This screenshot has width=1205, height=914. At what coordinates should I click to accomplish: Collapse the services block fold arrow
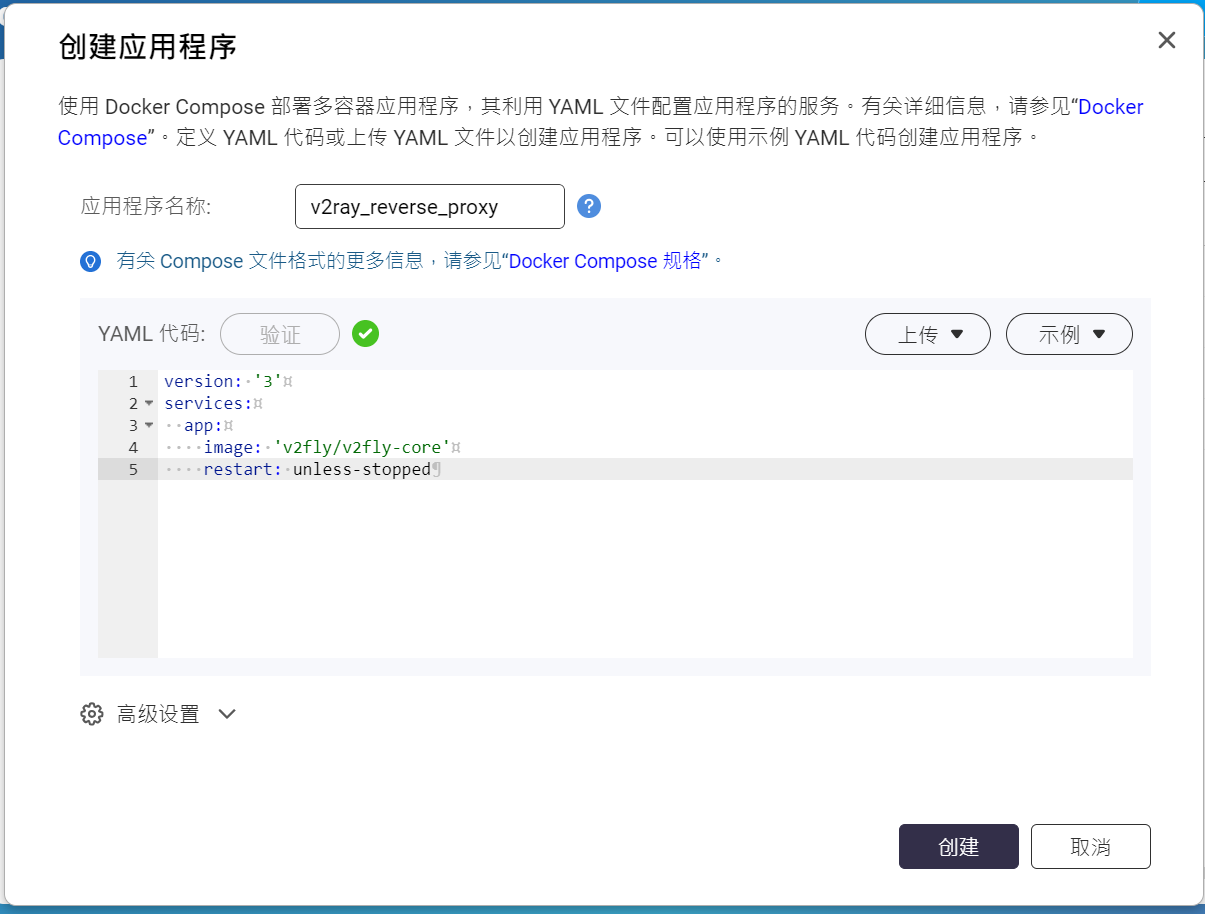point(149,404)
